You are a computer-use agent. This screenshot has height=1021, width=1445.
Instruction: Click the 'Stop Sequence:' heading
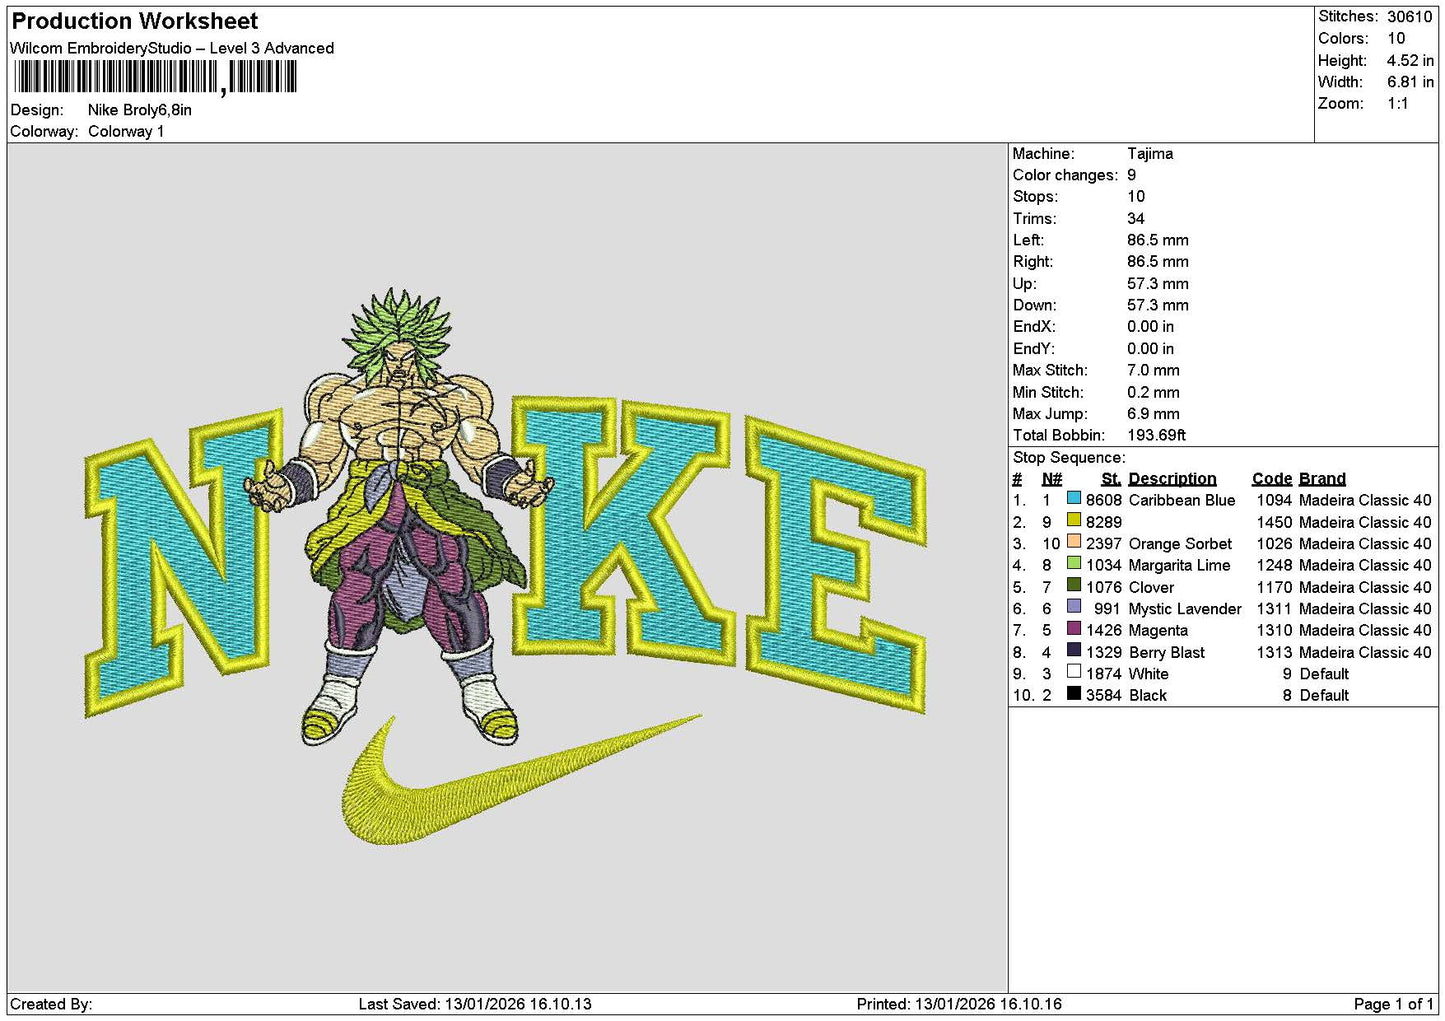pos(1069,457)
